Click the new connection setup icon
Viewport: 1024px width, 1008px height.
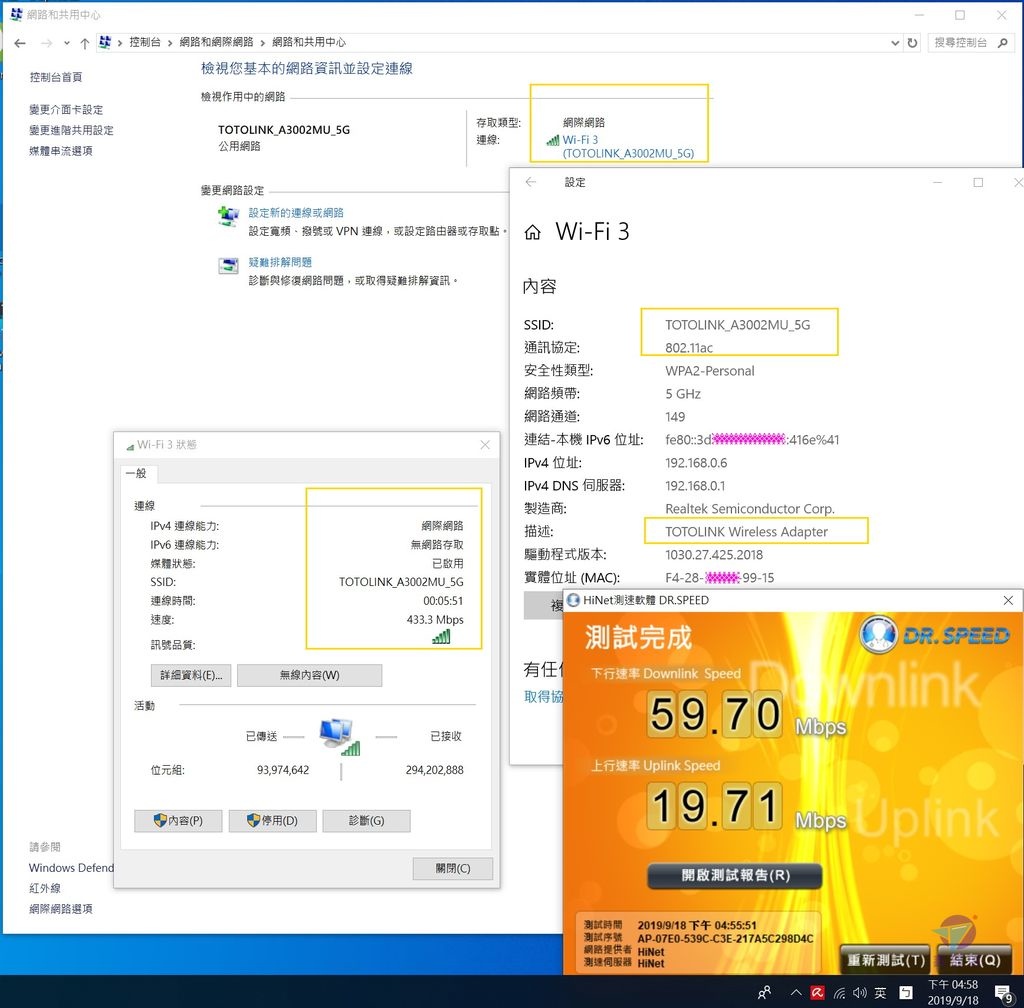click(x=229, y=215)
